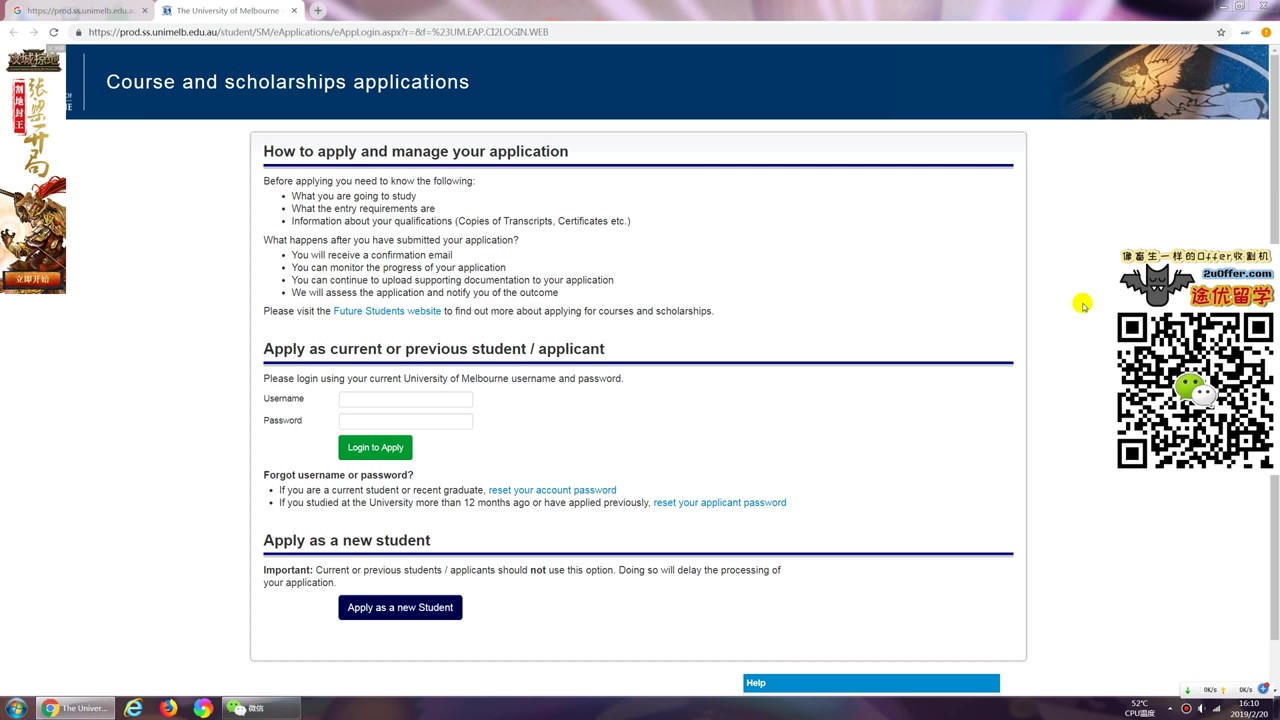Click the network signal tray icon
The width and height of the screenshot is (1280, 720).
click(x=1218, y=708)
